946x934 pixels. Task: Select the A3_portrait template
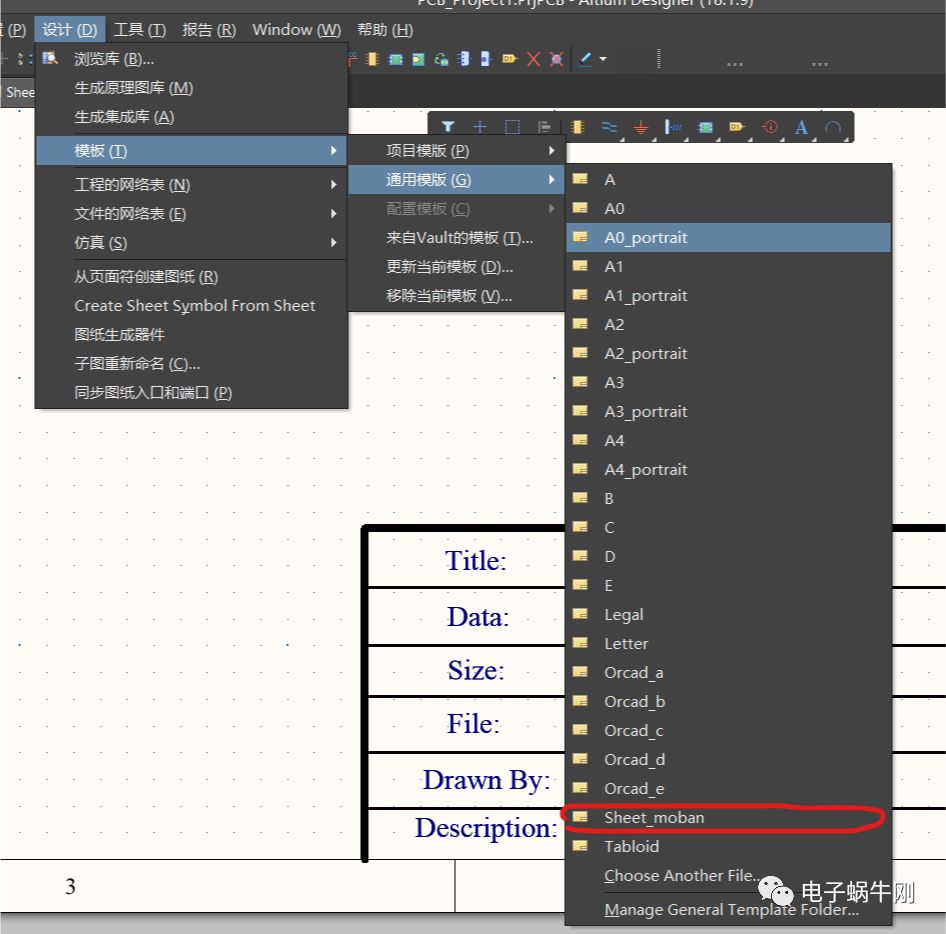click(x=728, y=411)
